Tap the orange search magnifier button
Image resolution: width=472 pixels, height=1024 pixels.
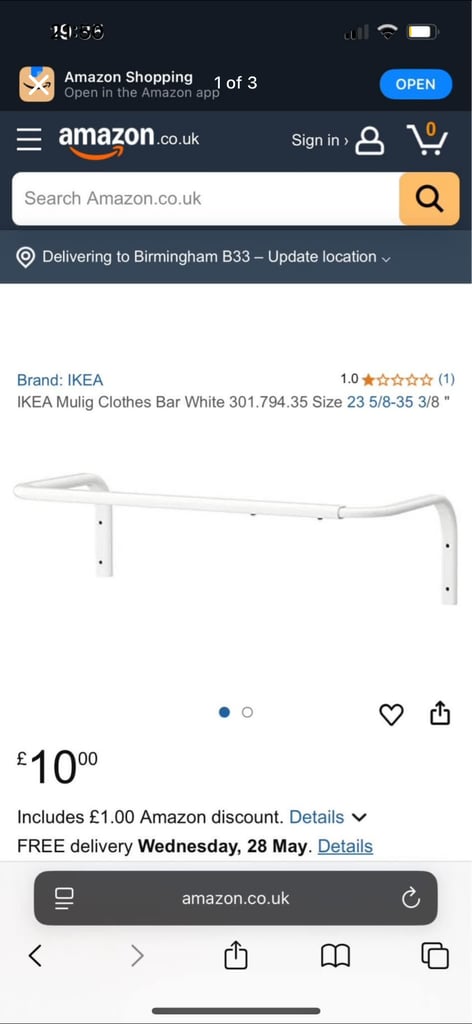(429, 199)
